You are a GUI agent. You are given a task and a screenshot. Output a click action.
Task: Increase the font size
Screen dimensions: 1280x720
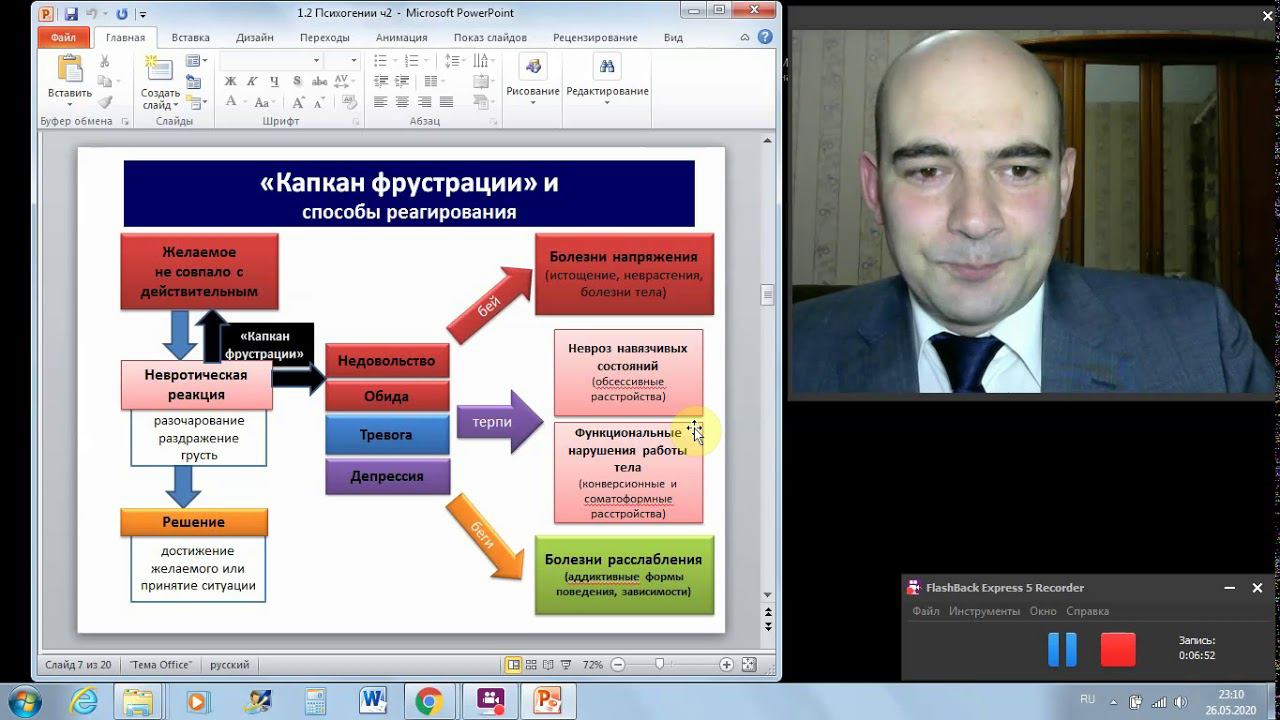click(298, 102)
